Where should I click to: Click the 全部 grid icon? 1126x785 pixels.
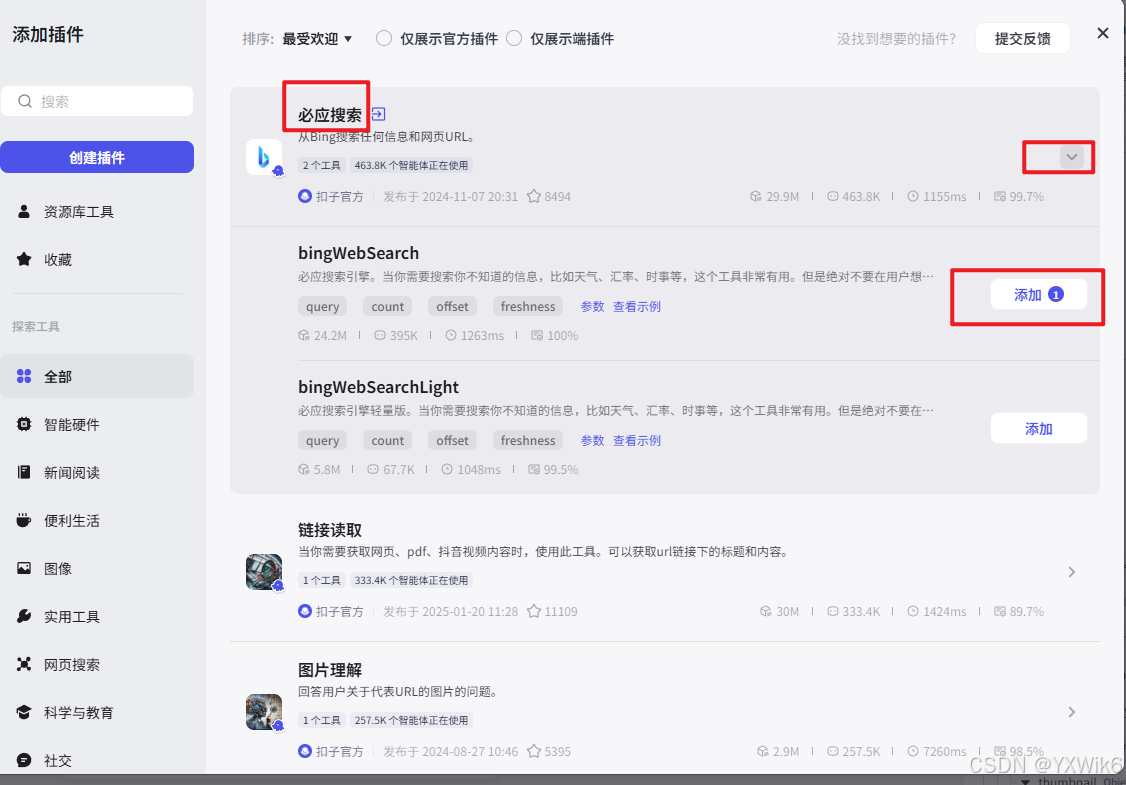pyautogui.click(x=24, y=376)
